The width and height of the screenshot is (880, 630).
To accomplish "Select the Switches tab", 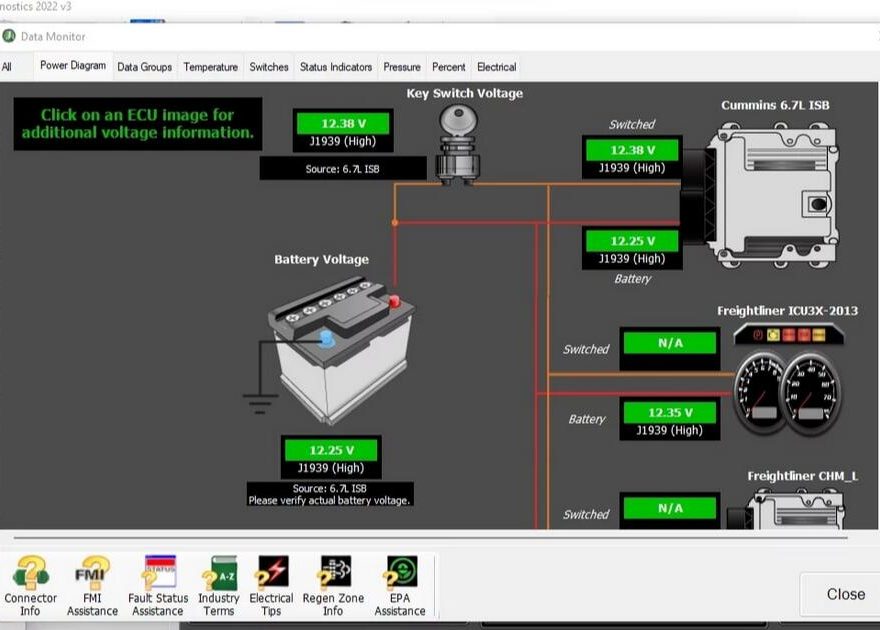I will point(268,67).
